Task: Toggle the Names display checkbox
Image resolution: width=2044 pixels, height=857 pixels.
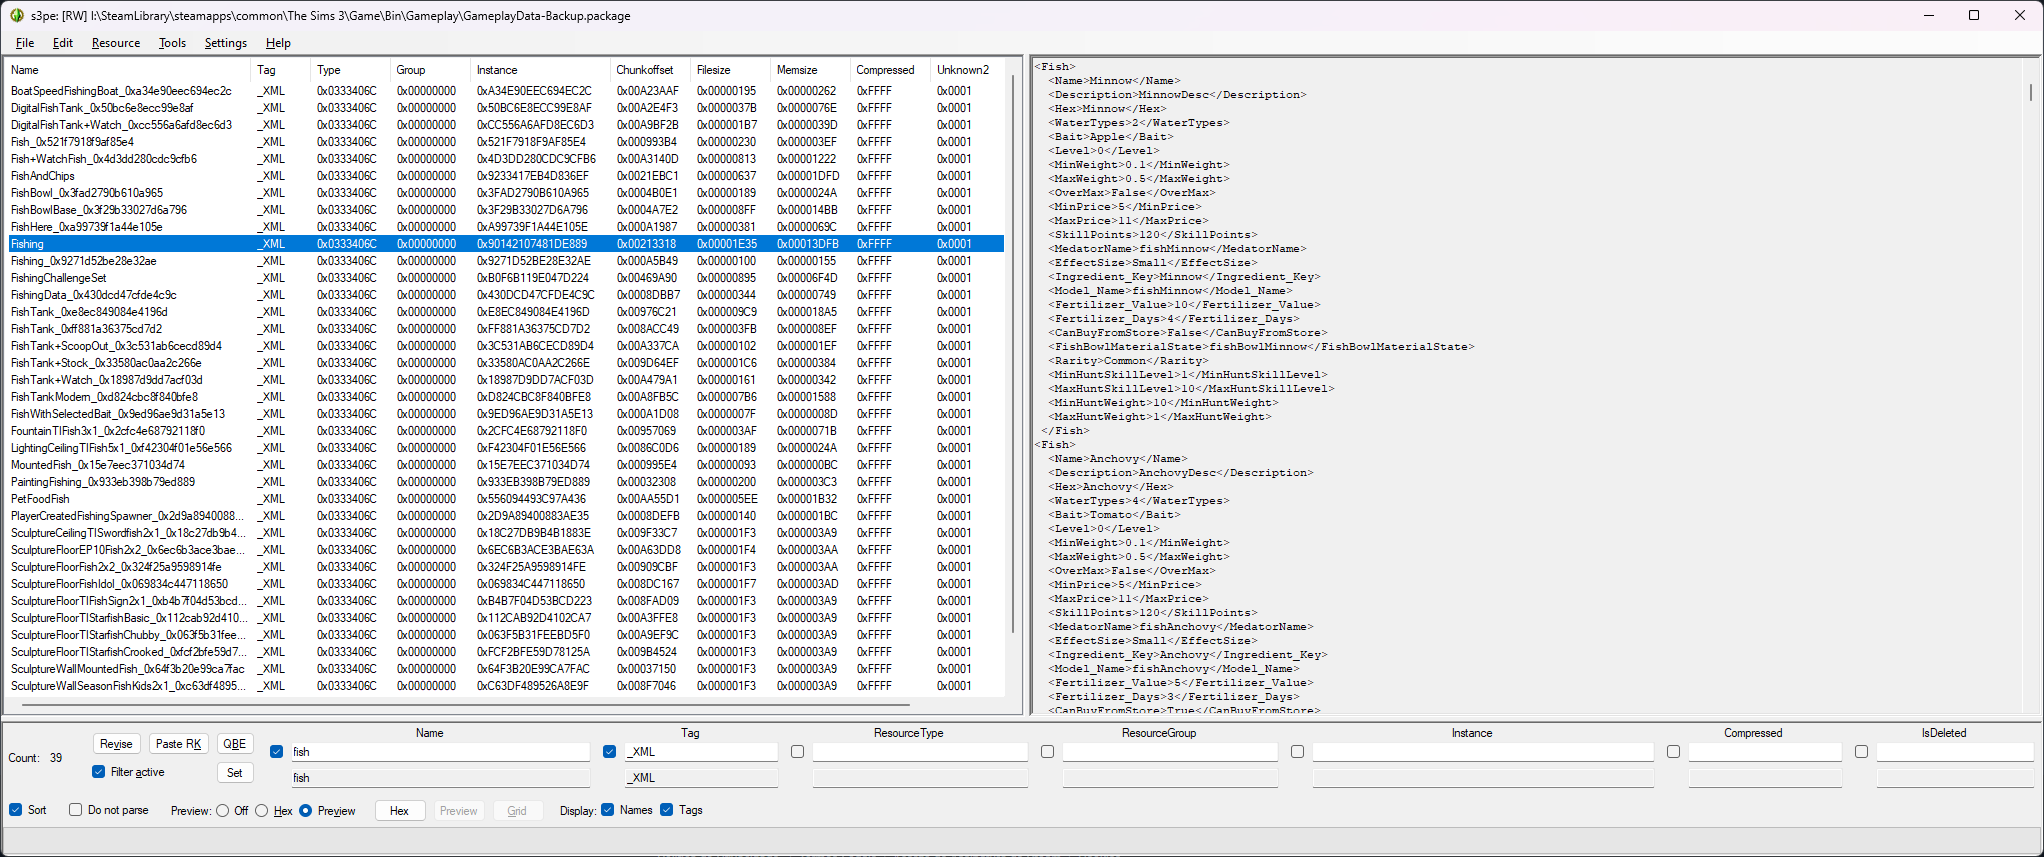Action: (607, 810)
